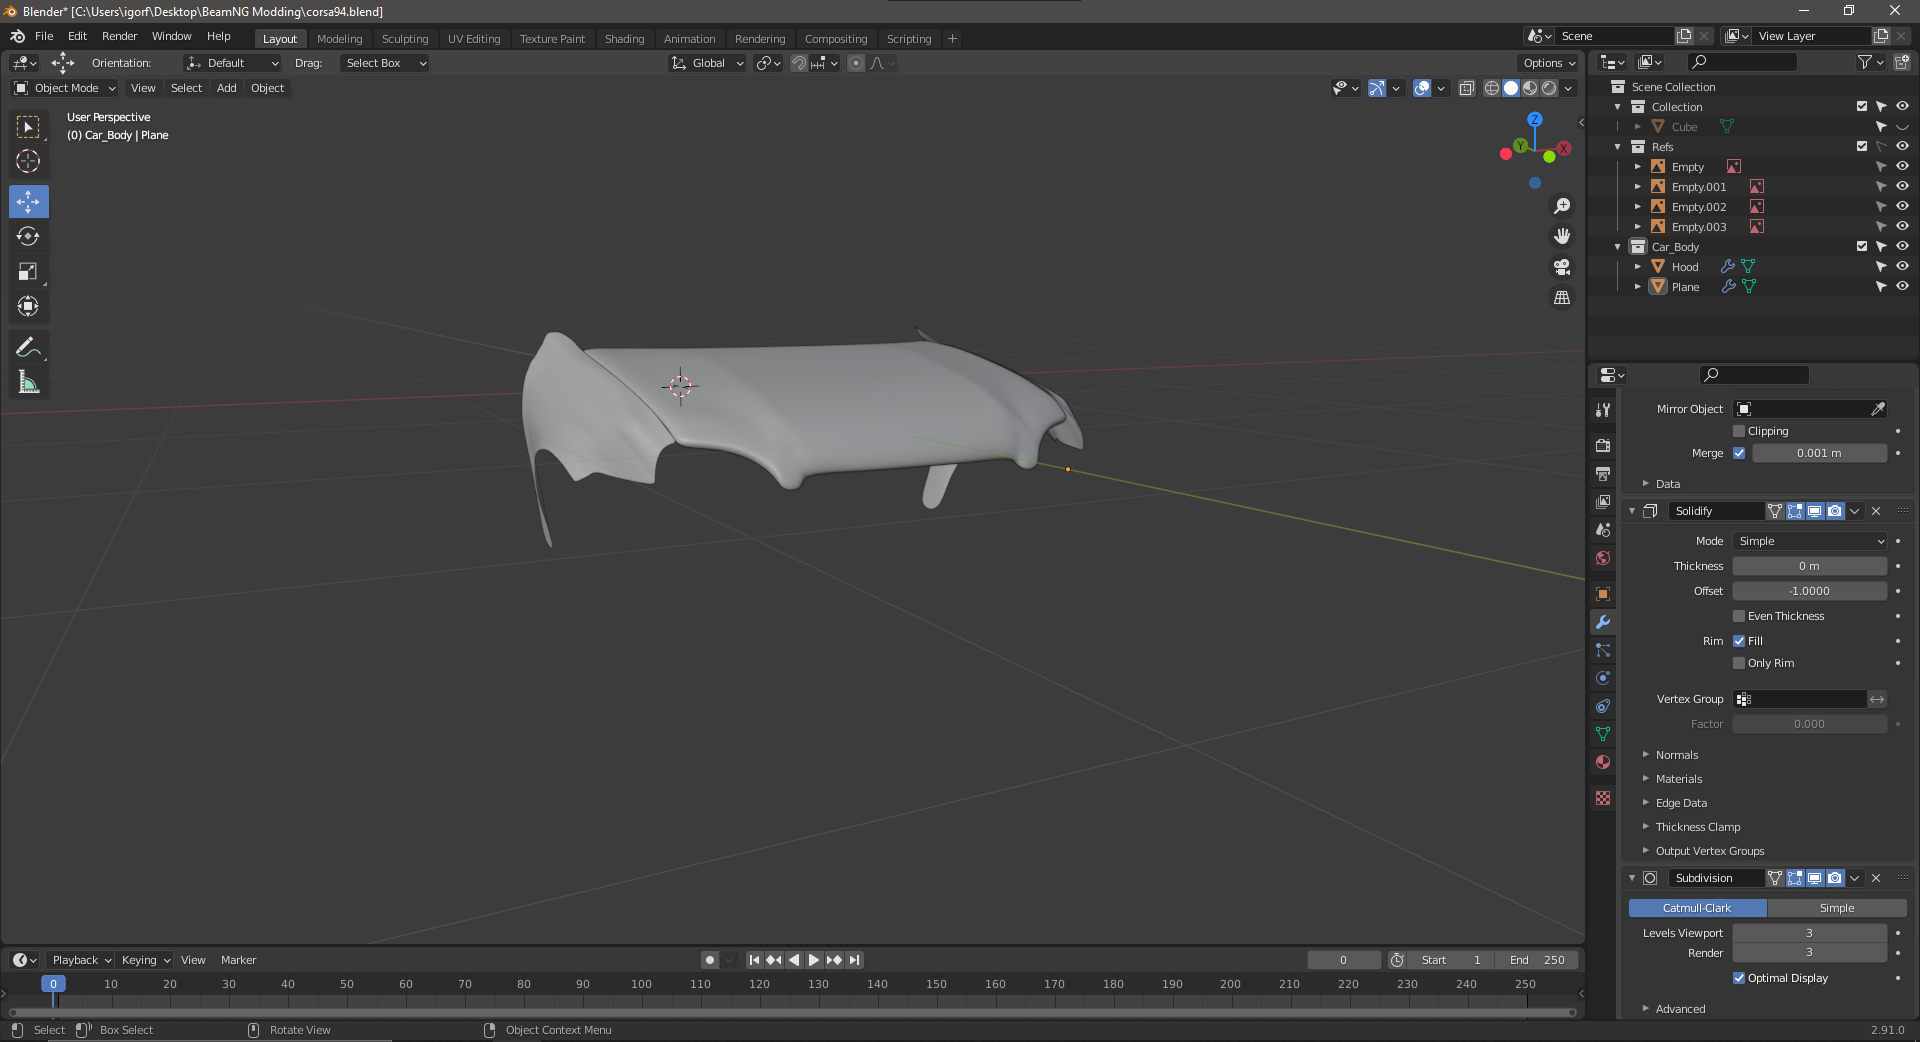Open the Solidify Mode dropdown
1920x1042 pixels.
point(1810,541)
